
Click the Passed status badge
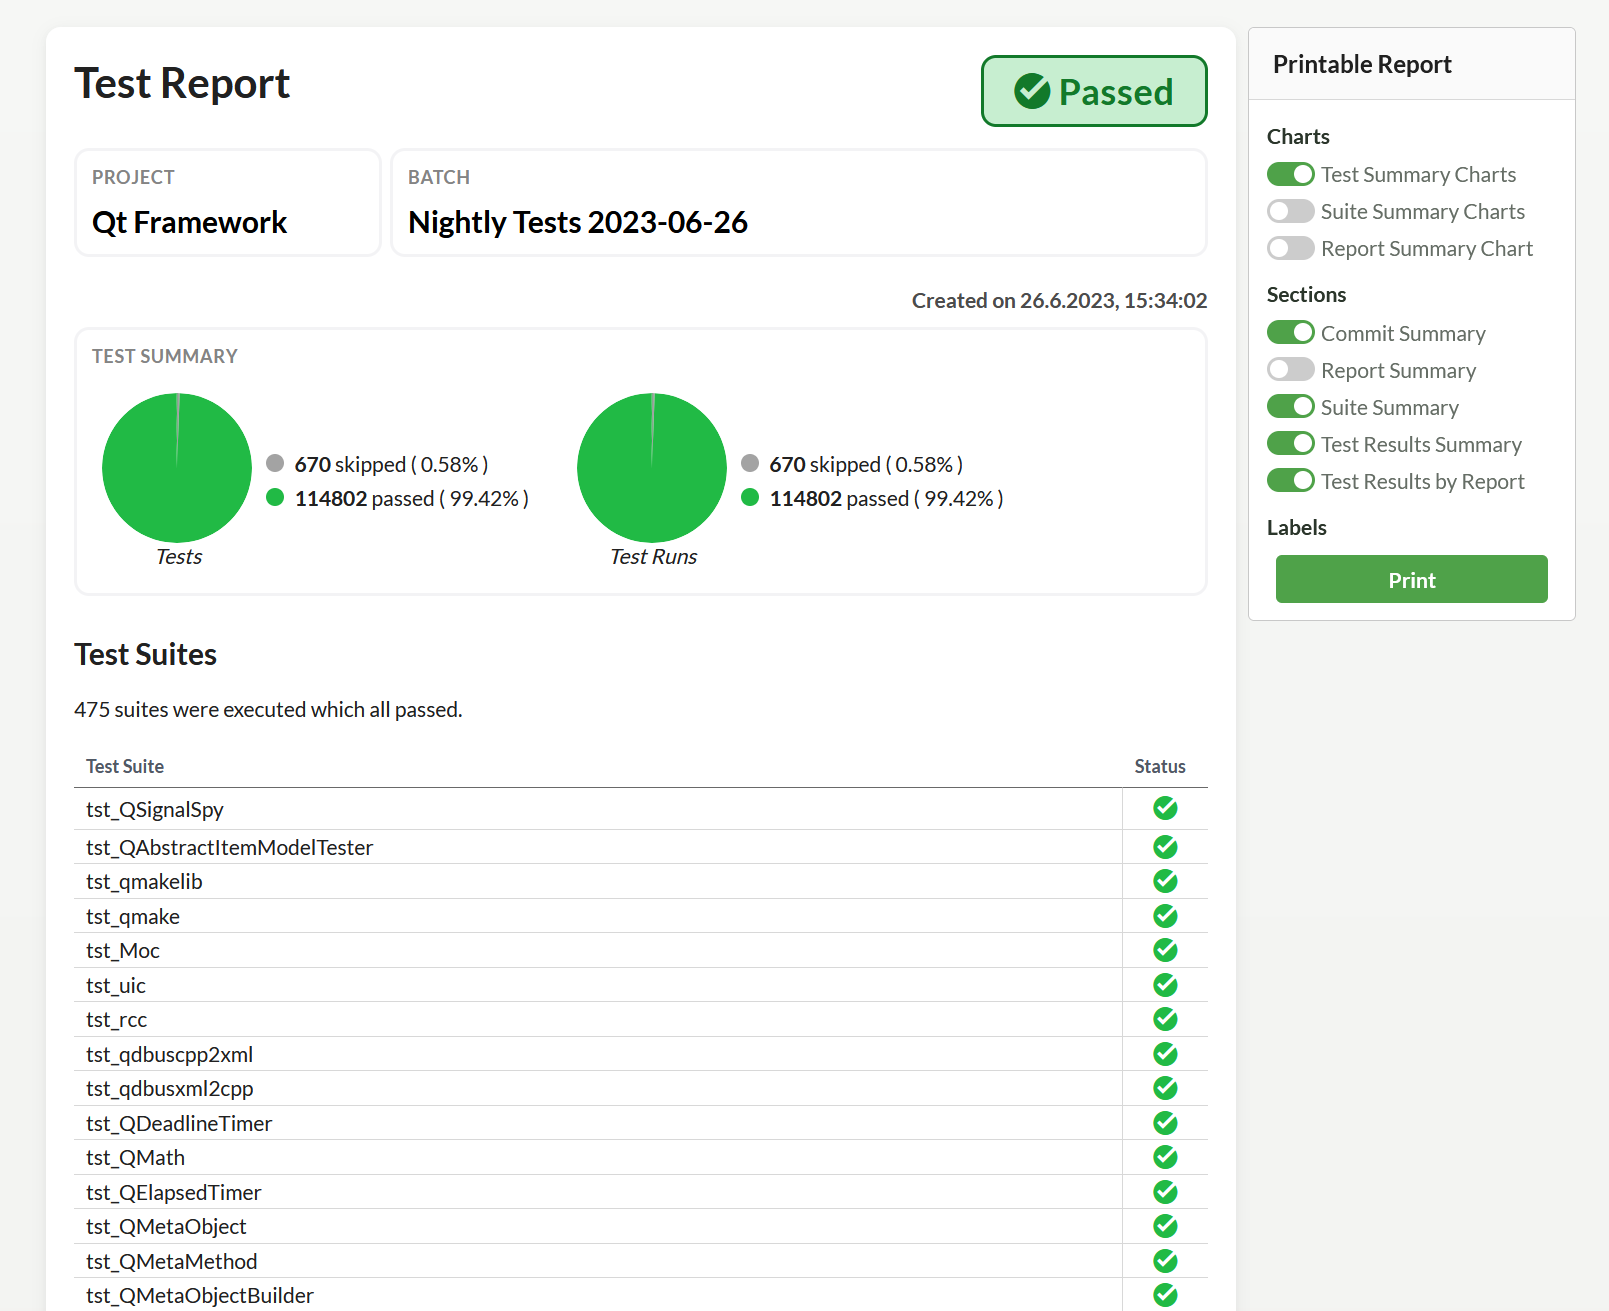pos(1093,91)
